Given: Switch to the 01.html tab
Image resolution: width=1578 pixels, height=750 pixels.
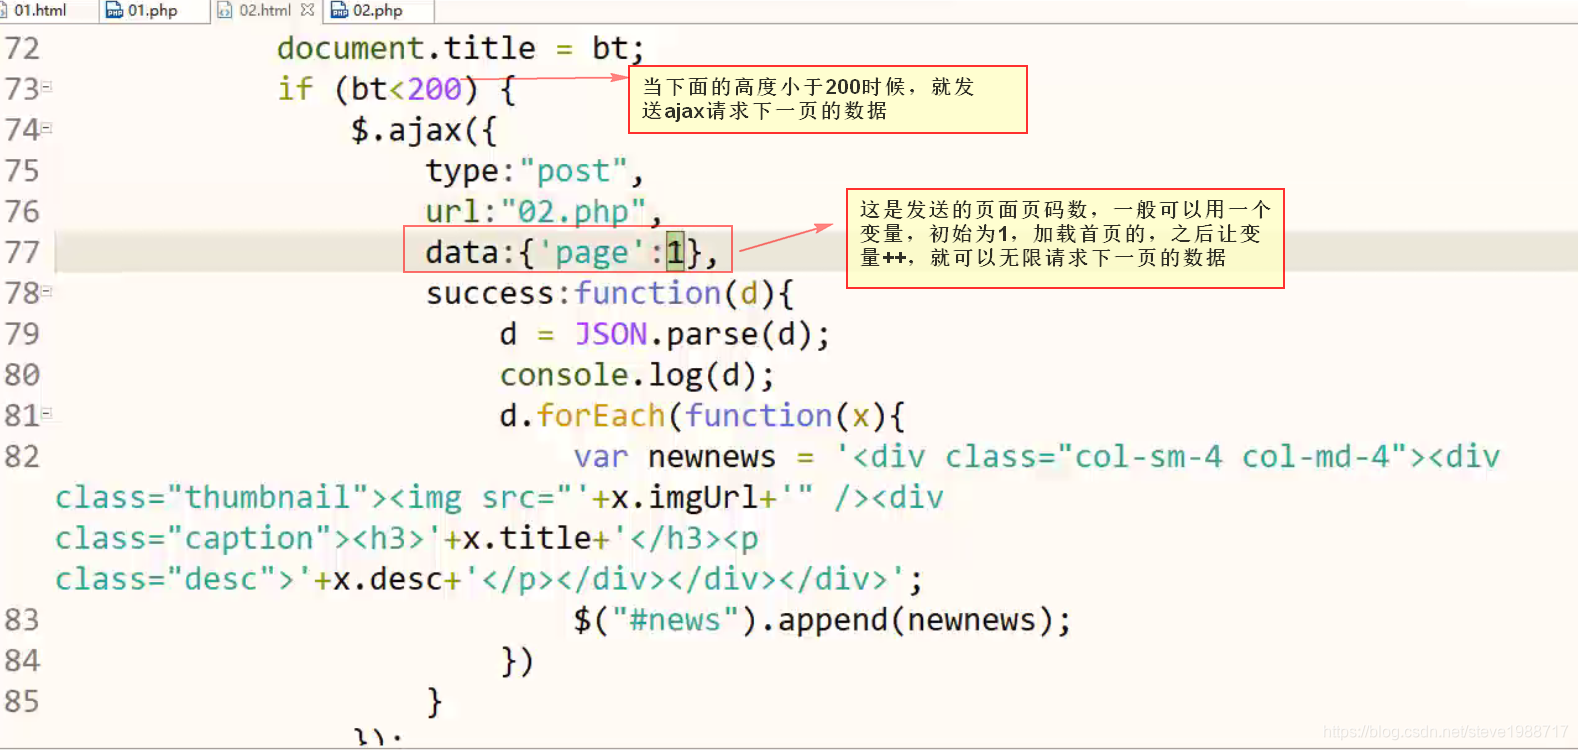Looking at the screenshot, I should click(x=40, y=11).
